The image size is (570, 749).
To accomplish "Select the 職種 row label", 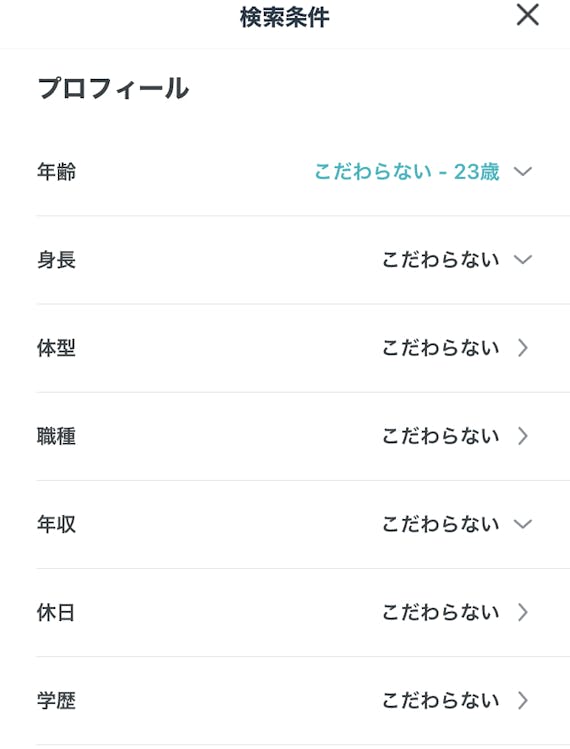I will click(56, 436).
